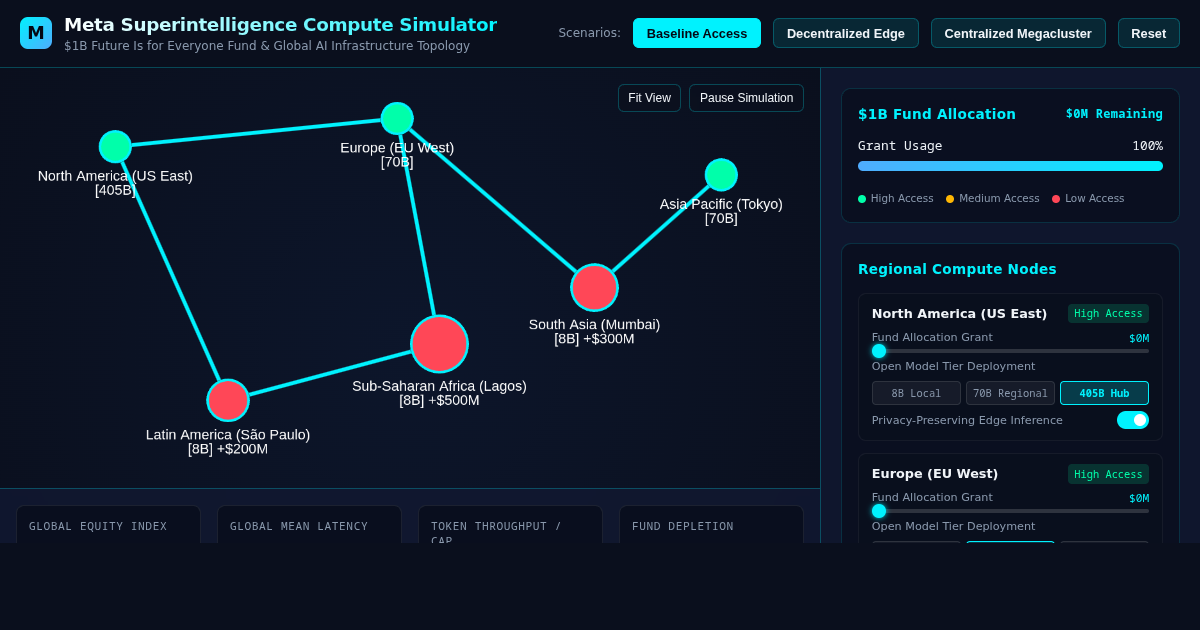The height and width of the screenshot is (630, 1200).
Task: Click the Grant Usage progress bar
Action: click(x=1010, y=166)
